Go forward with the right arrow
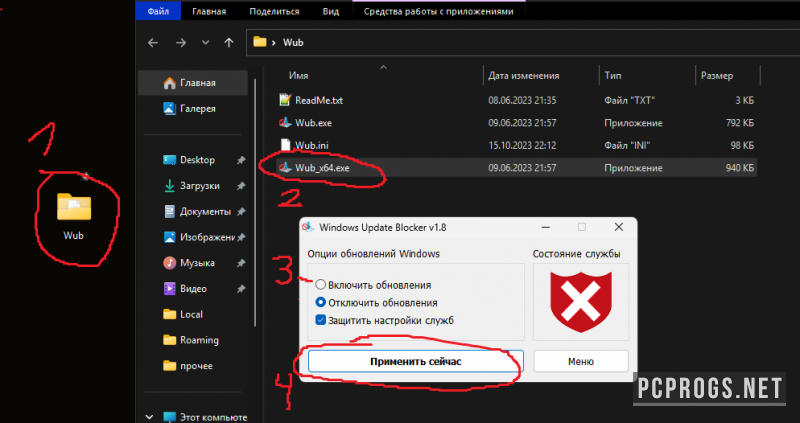800x423 pixels. click(181, 43)
